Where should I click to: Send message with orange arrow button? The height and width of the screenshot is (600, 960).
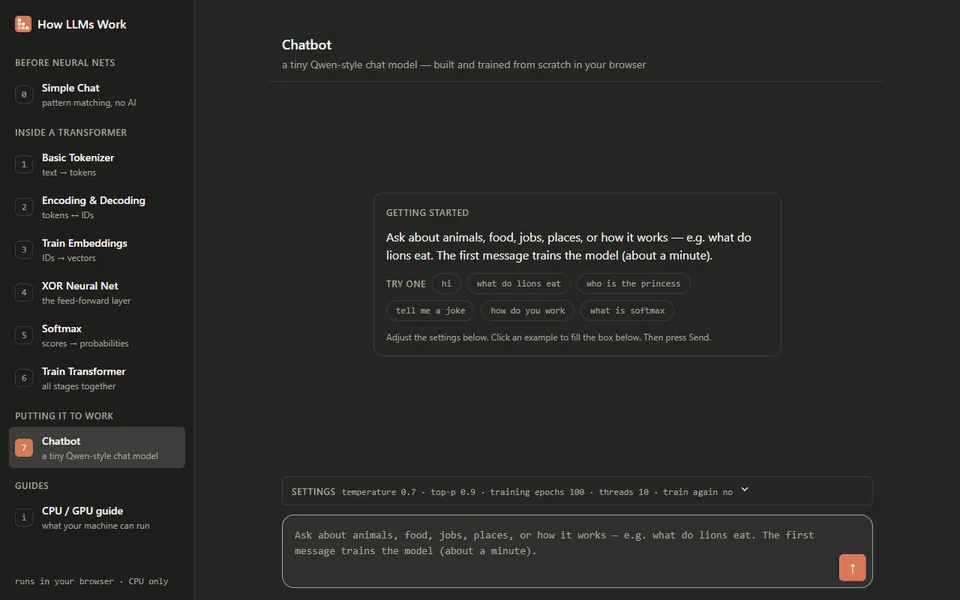[852, 568]
